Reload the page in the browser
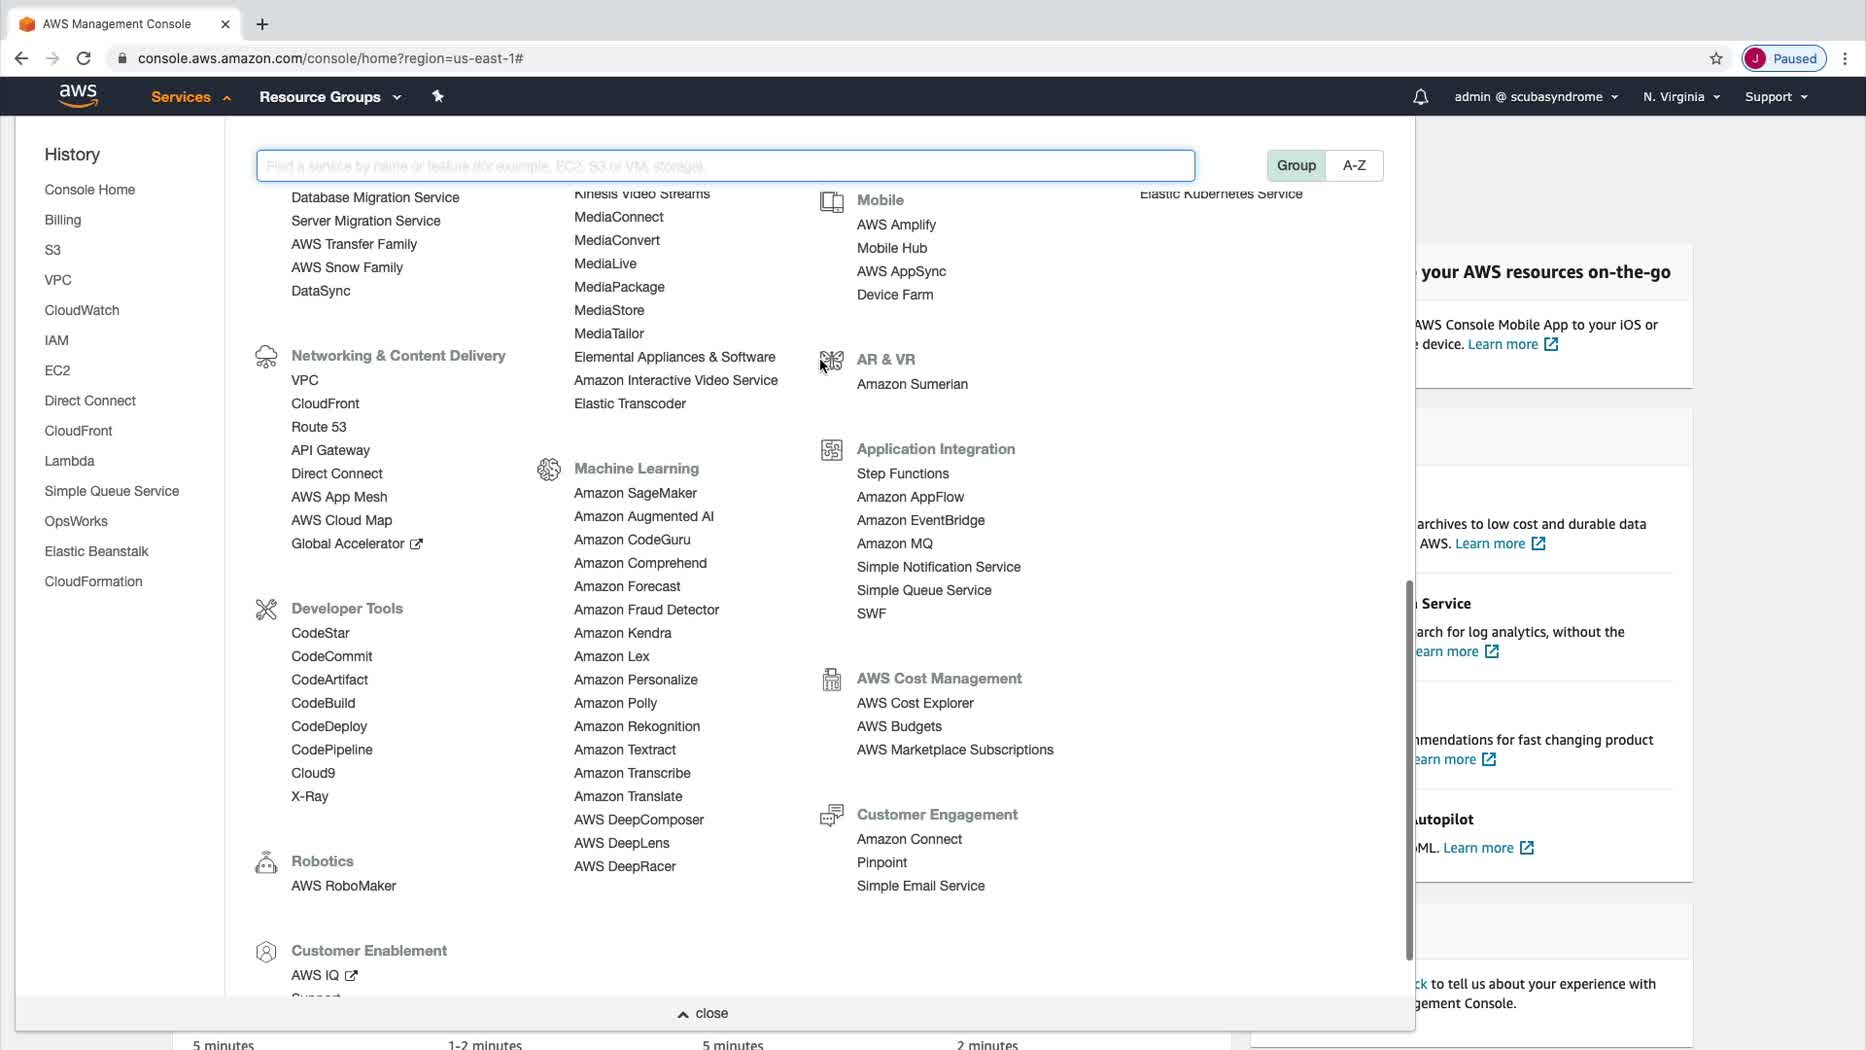1866x1050 pixels. click(x=84, y=58)
